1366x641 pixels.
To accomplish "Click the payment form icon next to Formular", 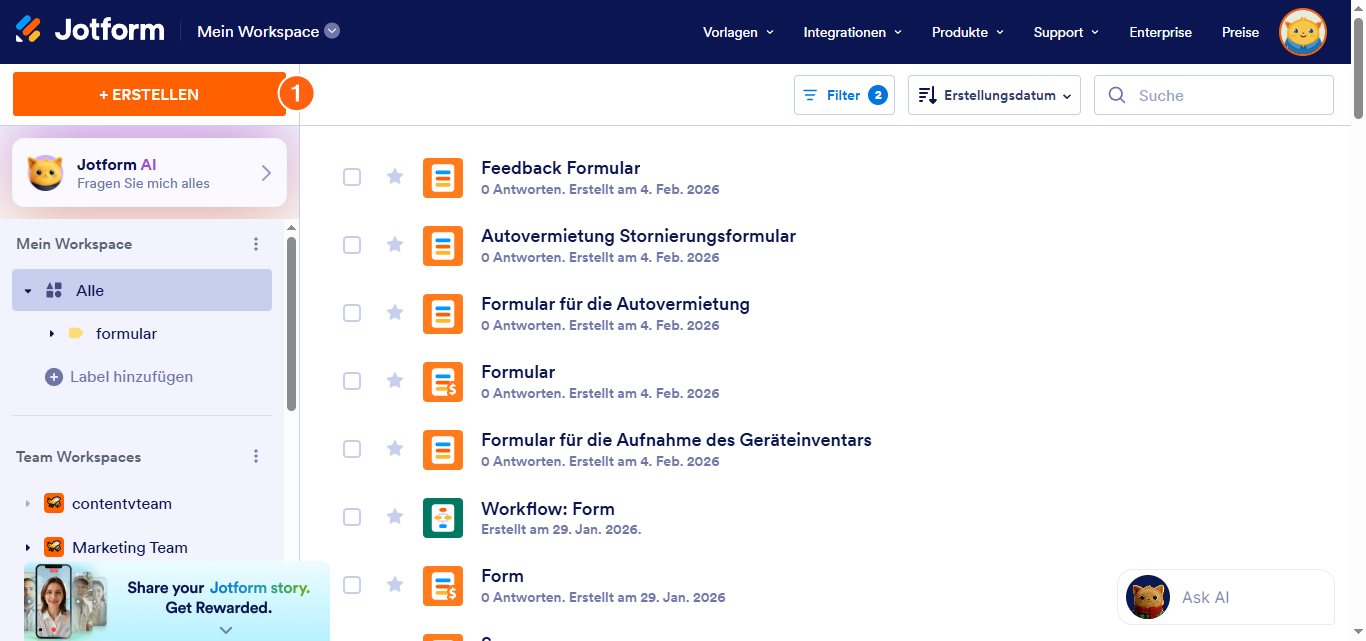I will click(x=443, y=381).
